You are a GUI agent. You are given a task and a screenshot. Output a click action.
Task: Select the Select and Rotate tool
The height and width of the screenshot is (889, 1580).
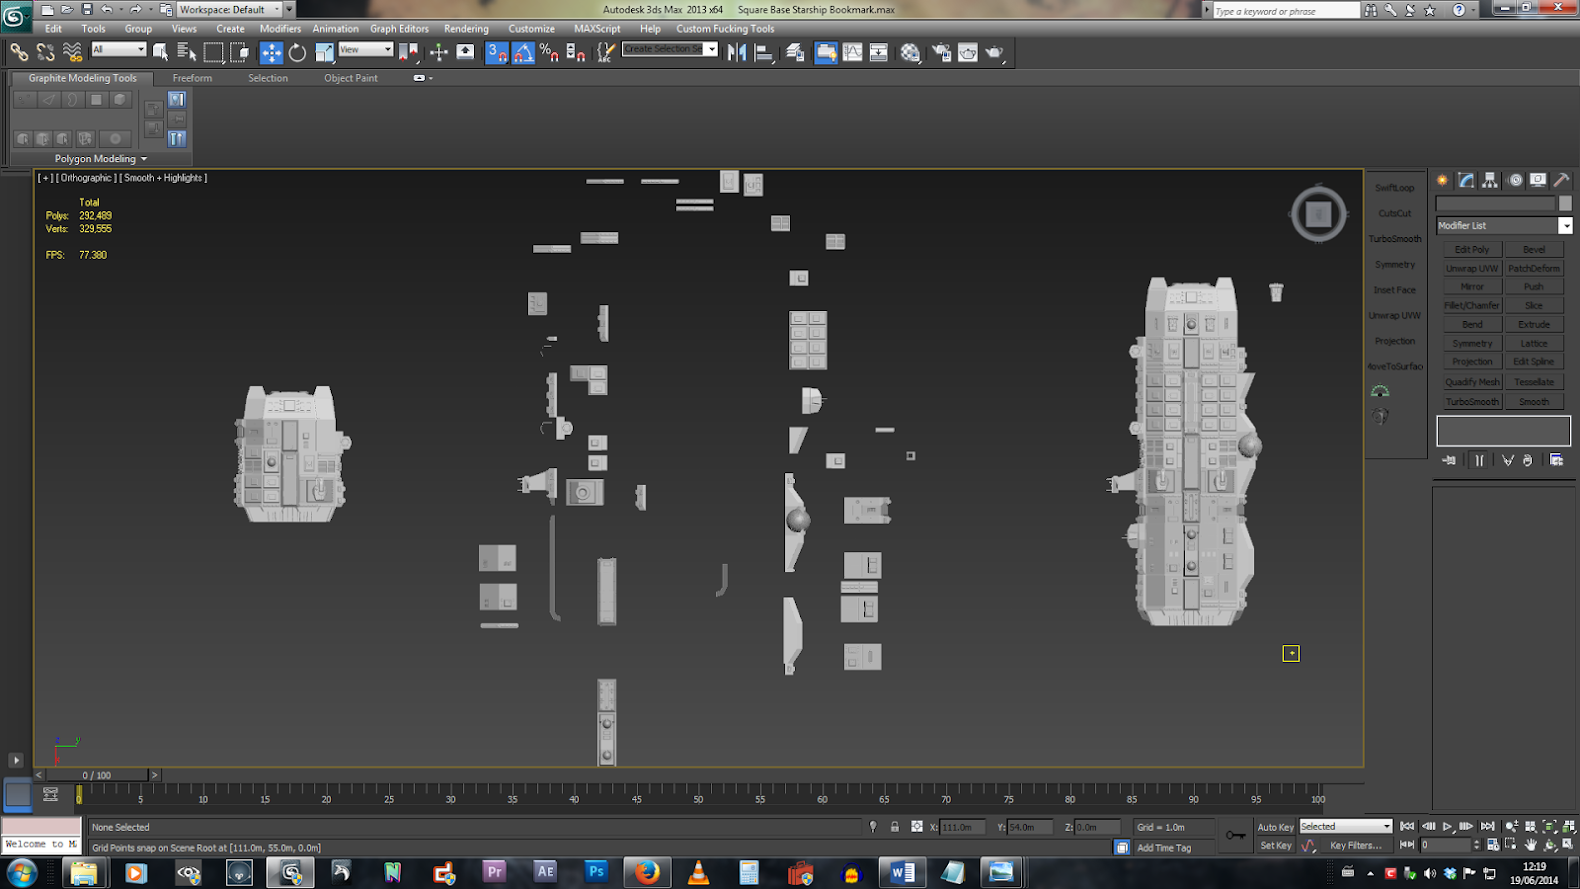point(297,53)
